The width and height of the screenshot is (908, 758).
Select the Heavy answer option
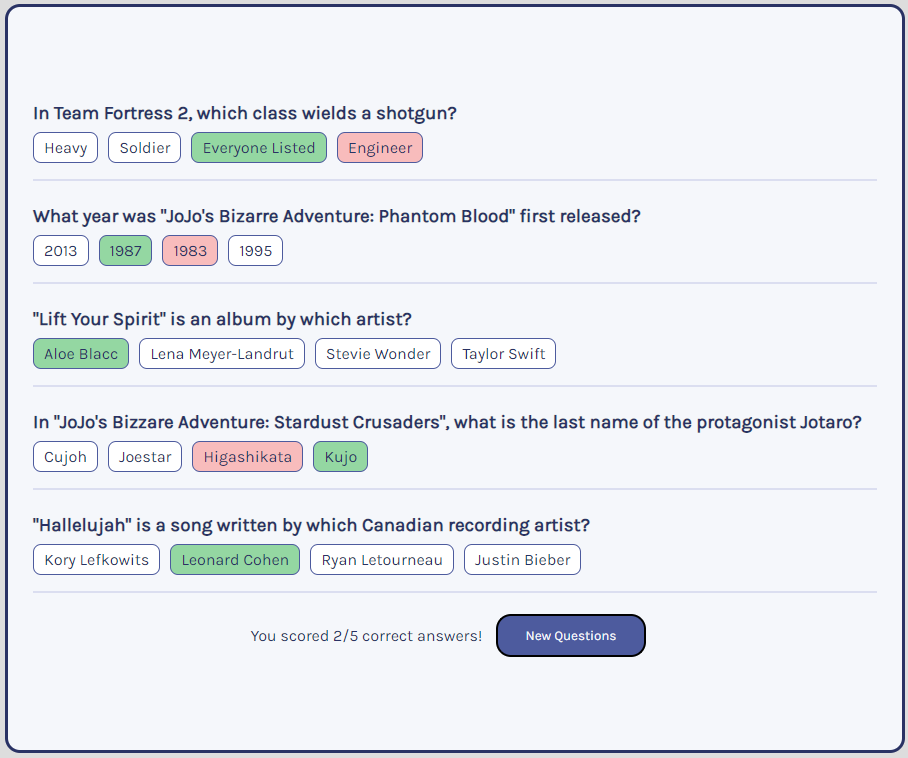65,148
